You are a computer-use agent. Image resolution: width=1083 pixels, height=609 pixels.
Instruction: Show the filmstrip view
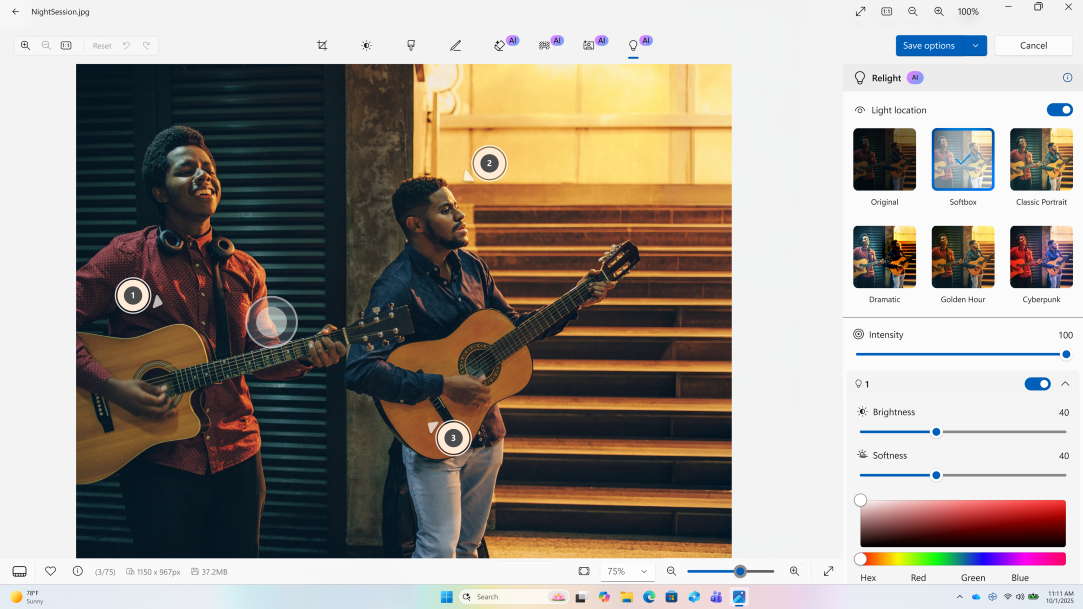coord(17,571)
